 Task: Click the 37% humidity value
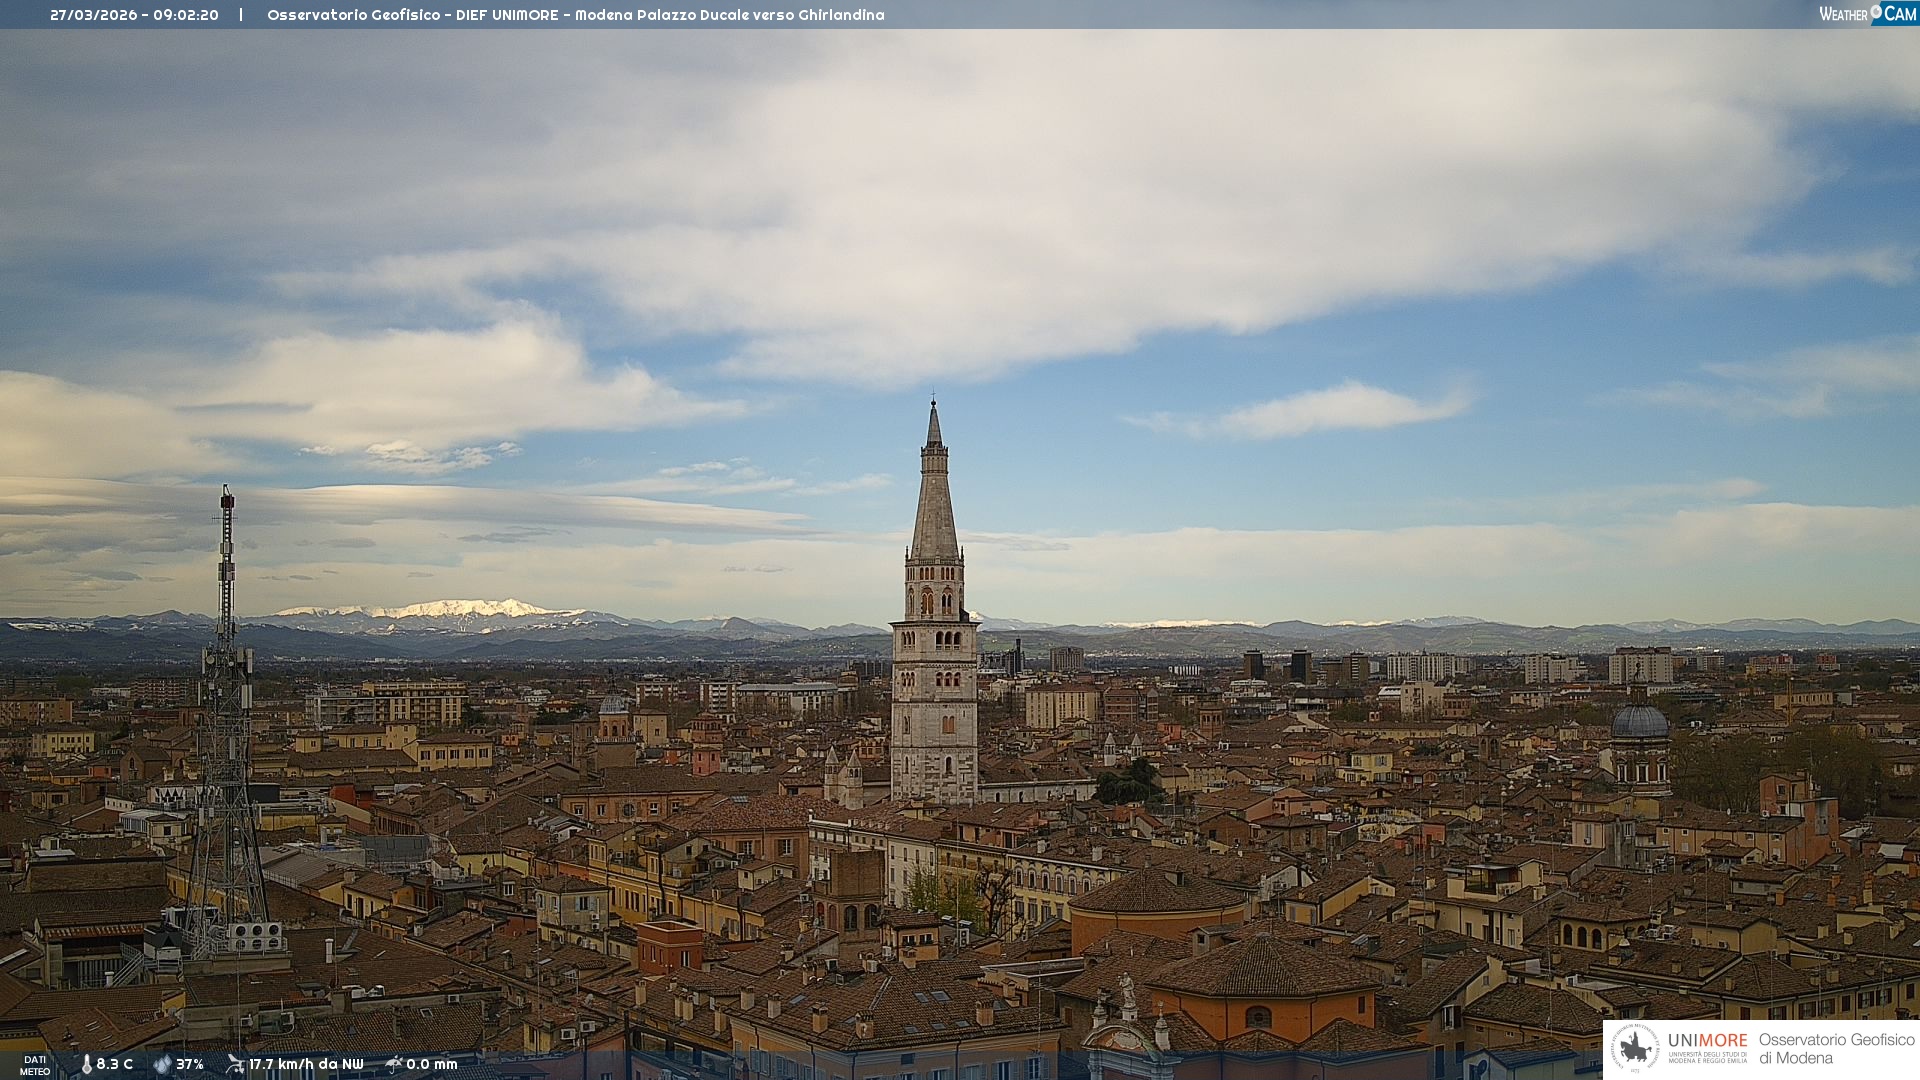click(x=190, y=1064)
